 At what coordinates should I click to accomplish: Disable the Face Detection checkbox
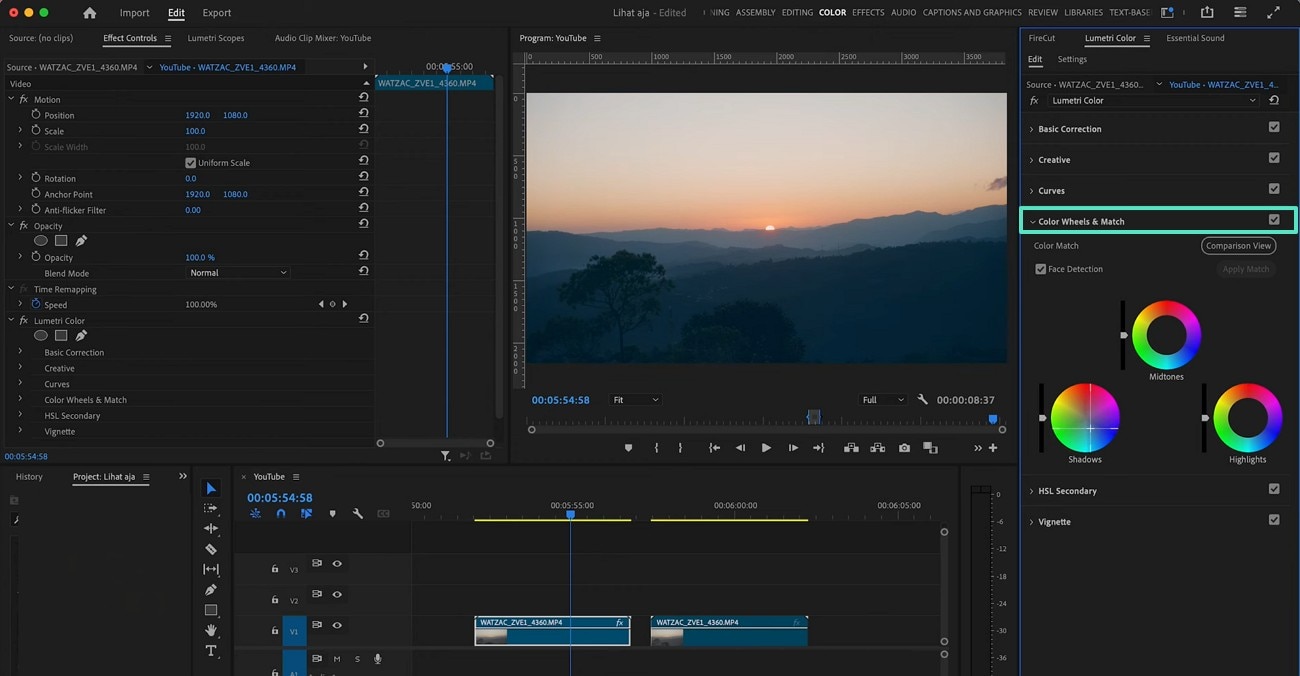(x=1041, y=269)
